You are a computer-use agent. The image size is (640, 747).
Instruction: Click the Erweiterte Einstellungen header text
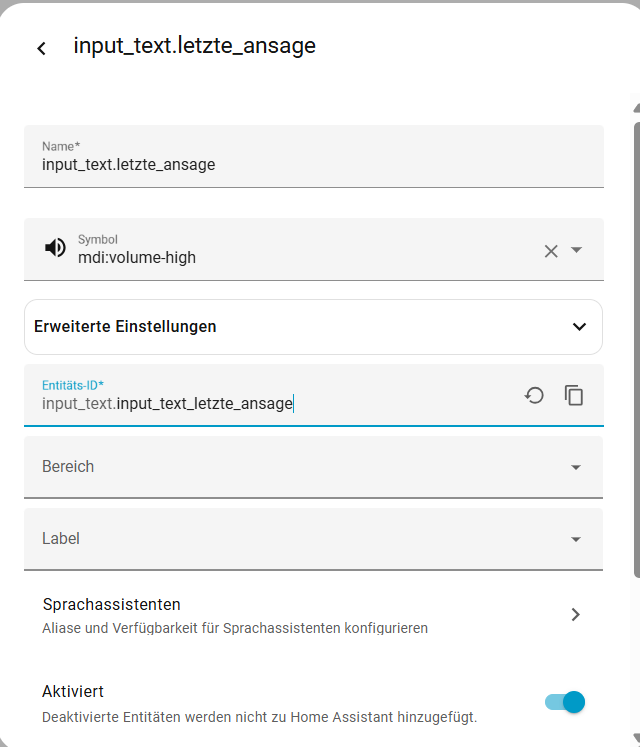pyautogui.click(x=125, y=327)
